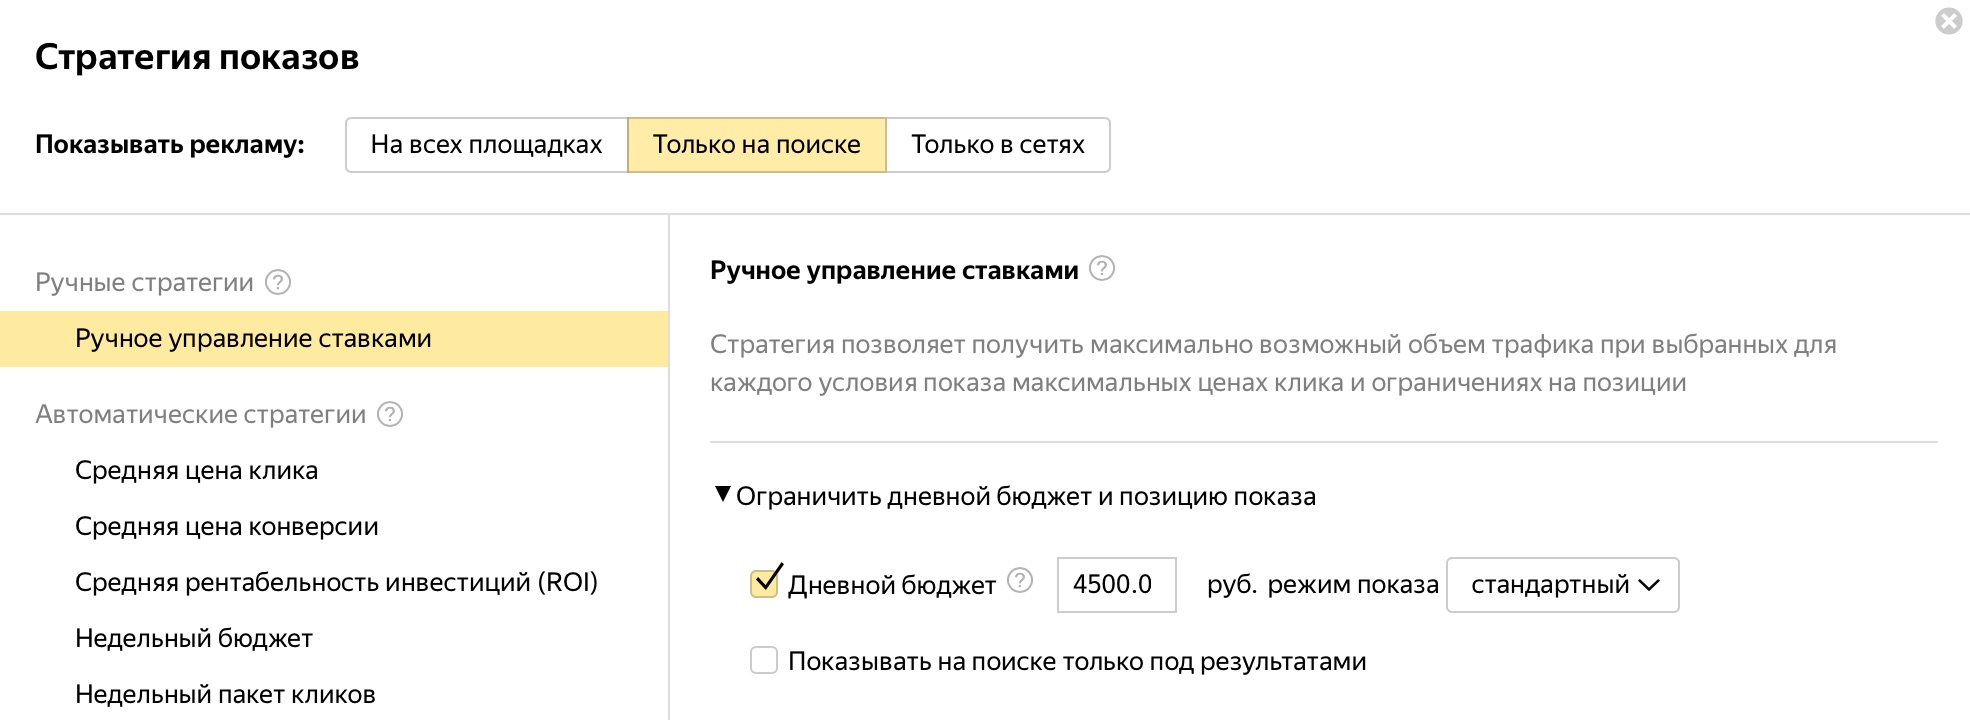Open help icon by Ручное управление ставками heading
The width and height of the screenshot is (1970, 720).
[x=1101, y=269]
